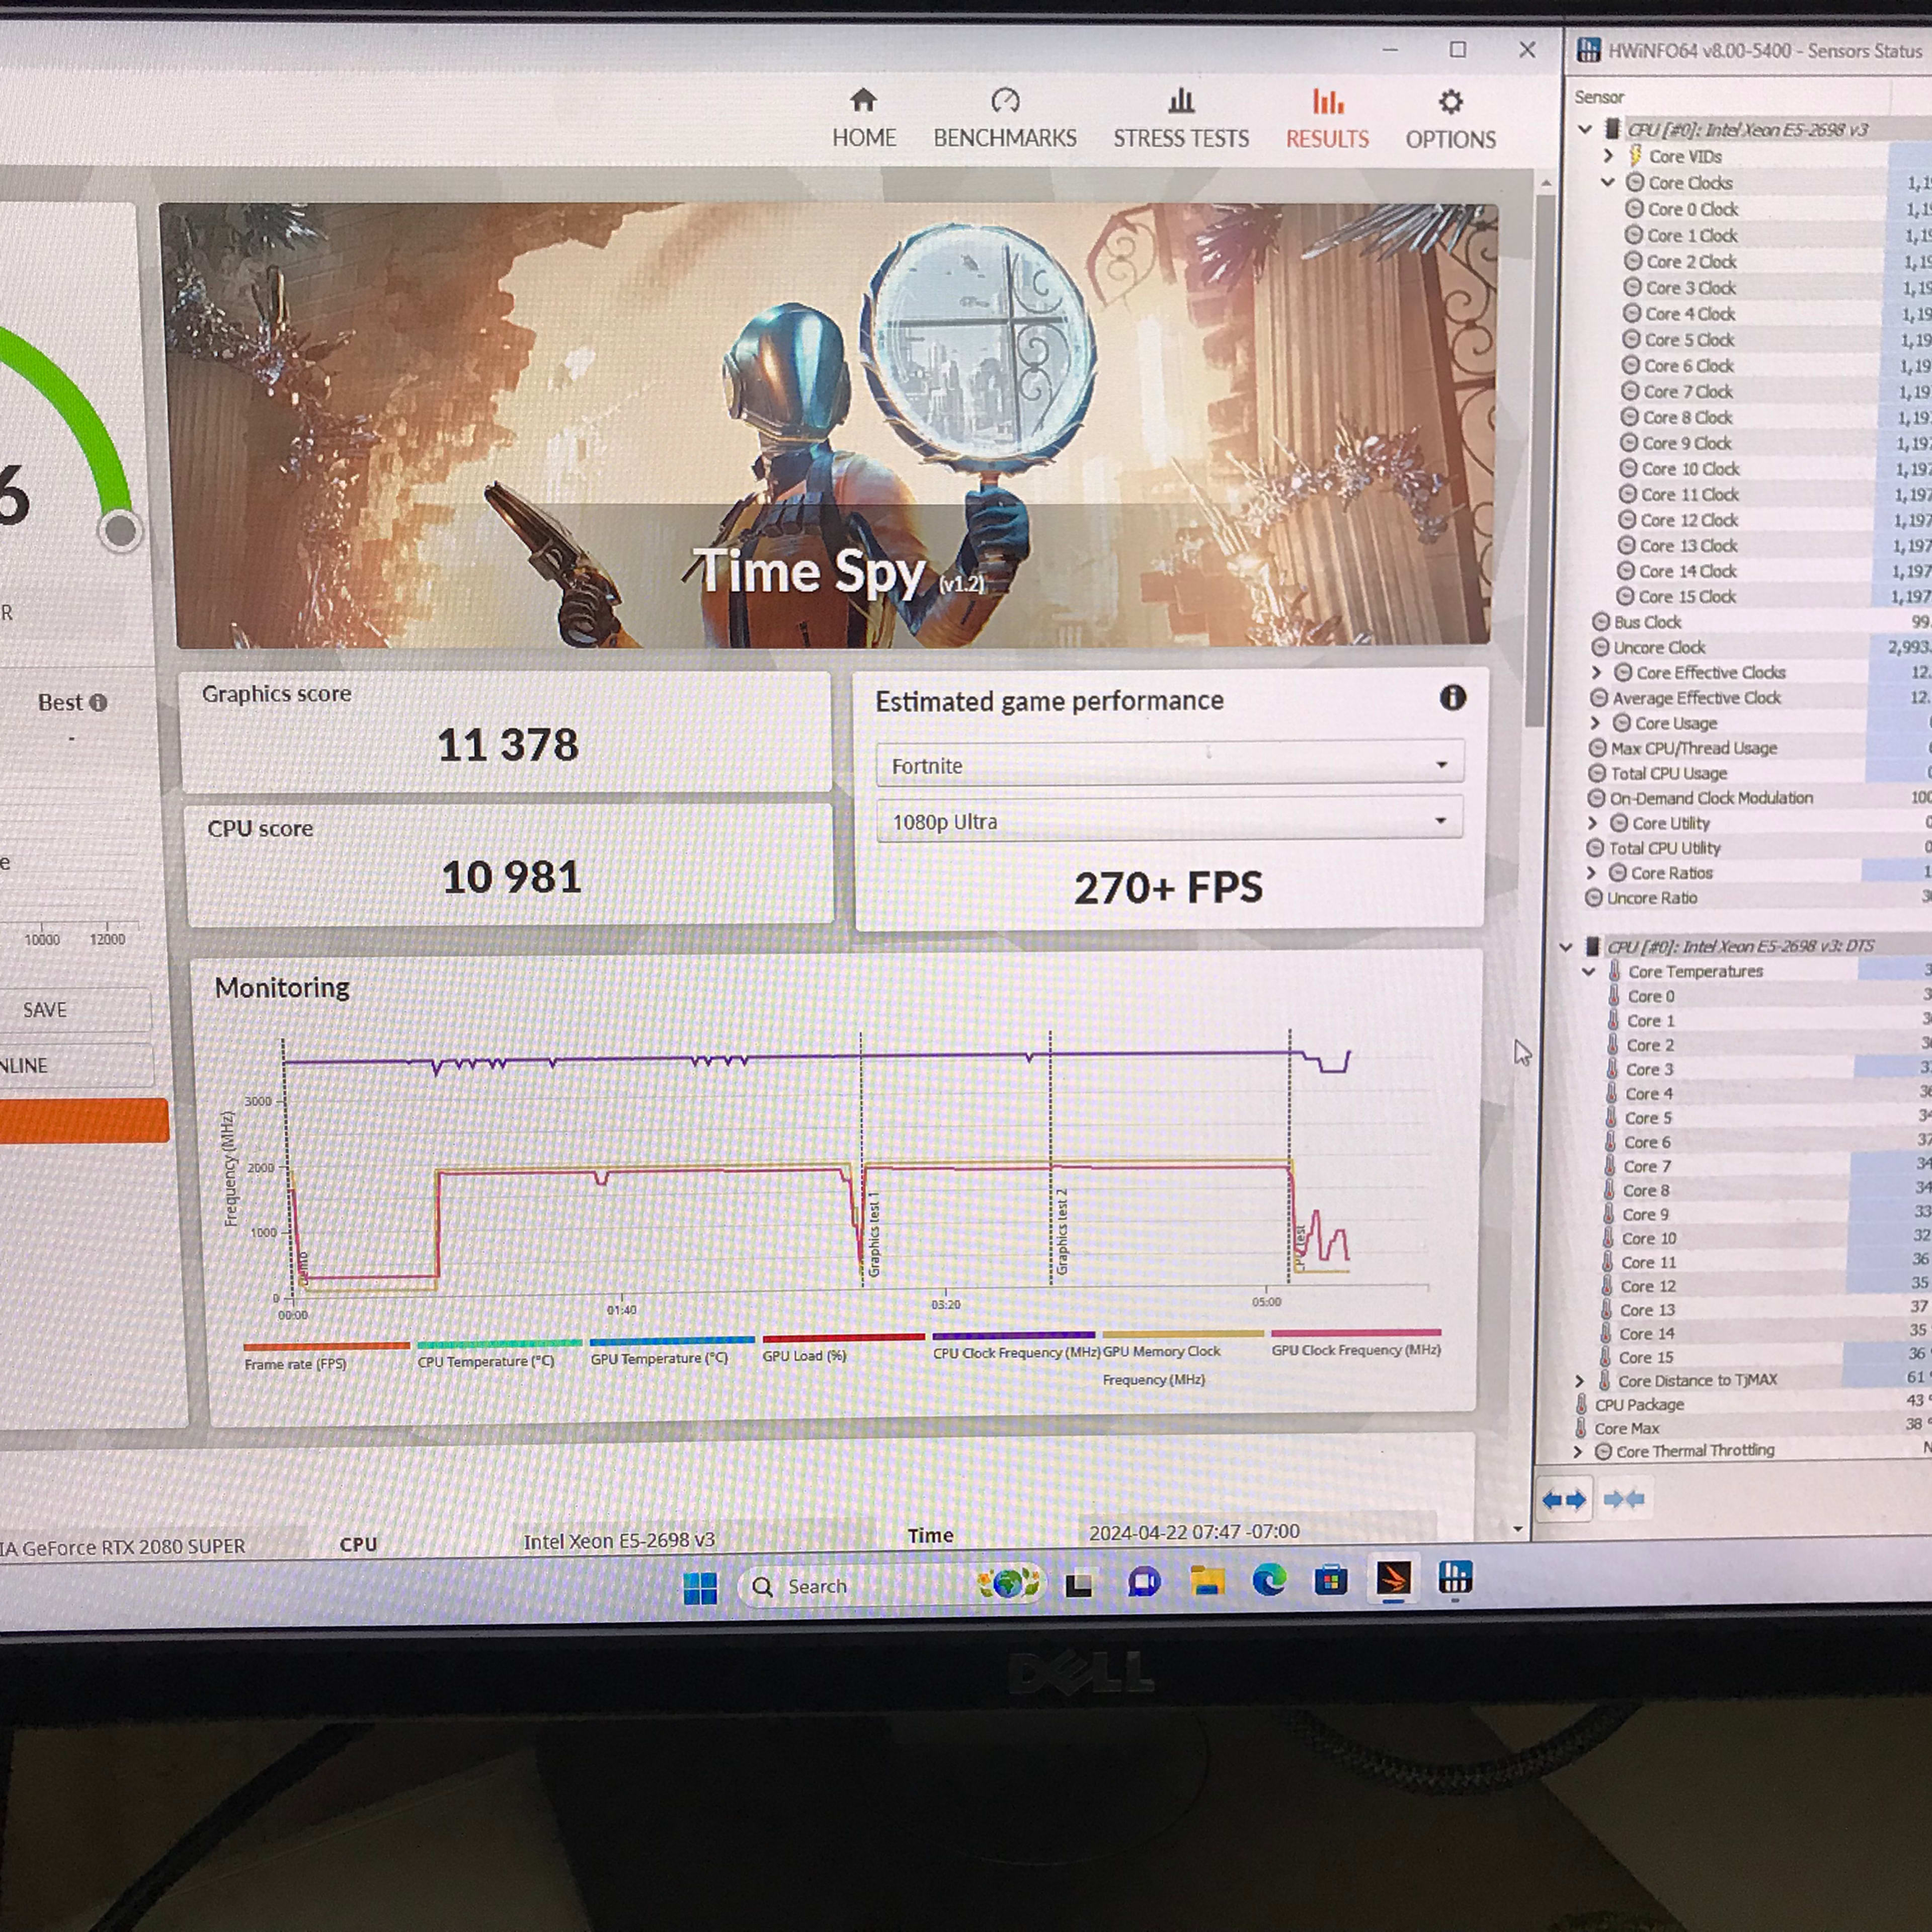Collapse the CPU [#0] DTS sensor node
Viewport: 1932px width, 1932px height.
[1566, 946]
